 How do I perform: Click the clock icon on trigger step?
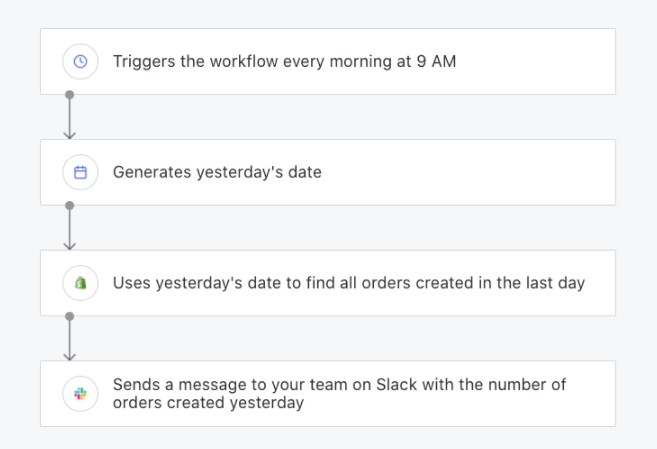click(80, 62)
